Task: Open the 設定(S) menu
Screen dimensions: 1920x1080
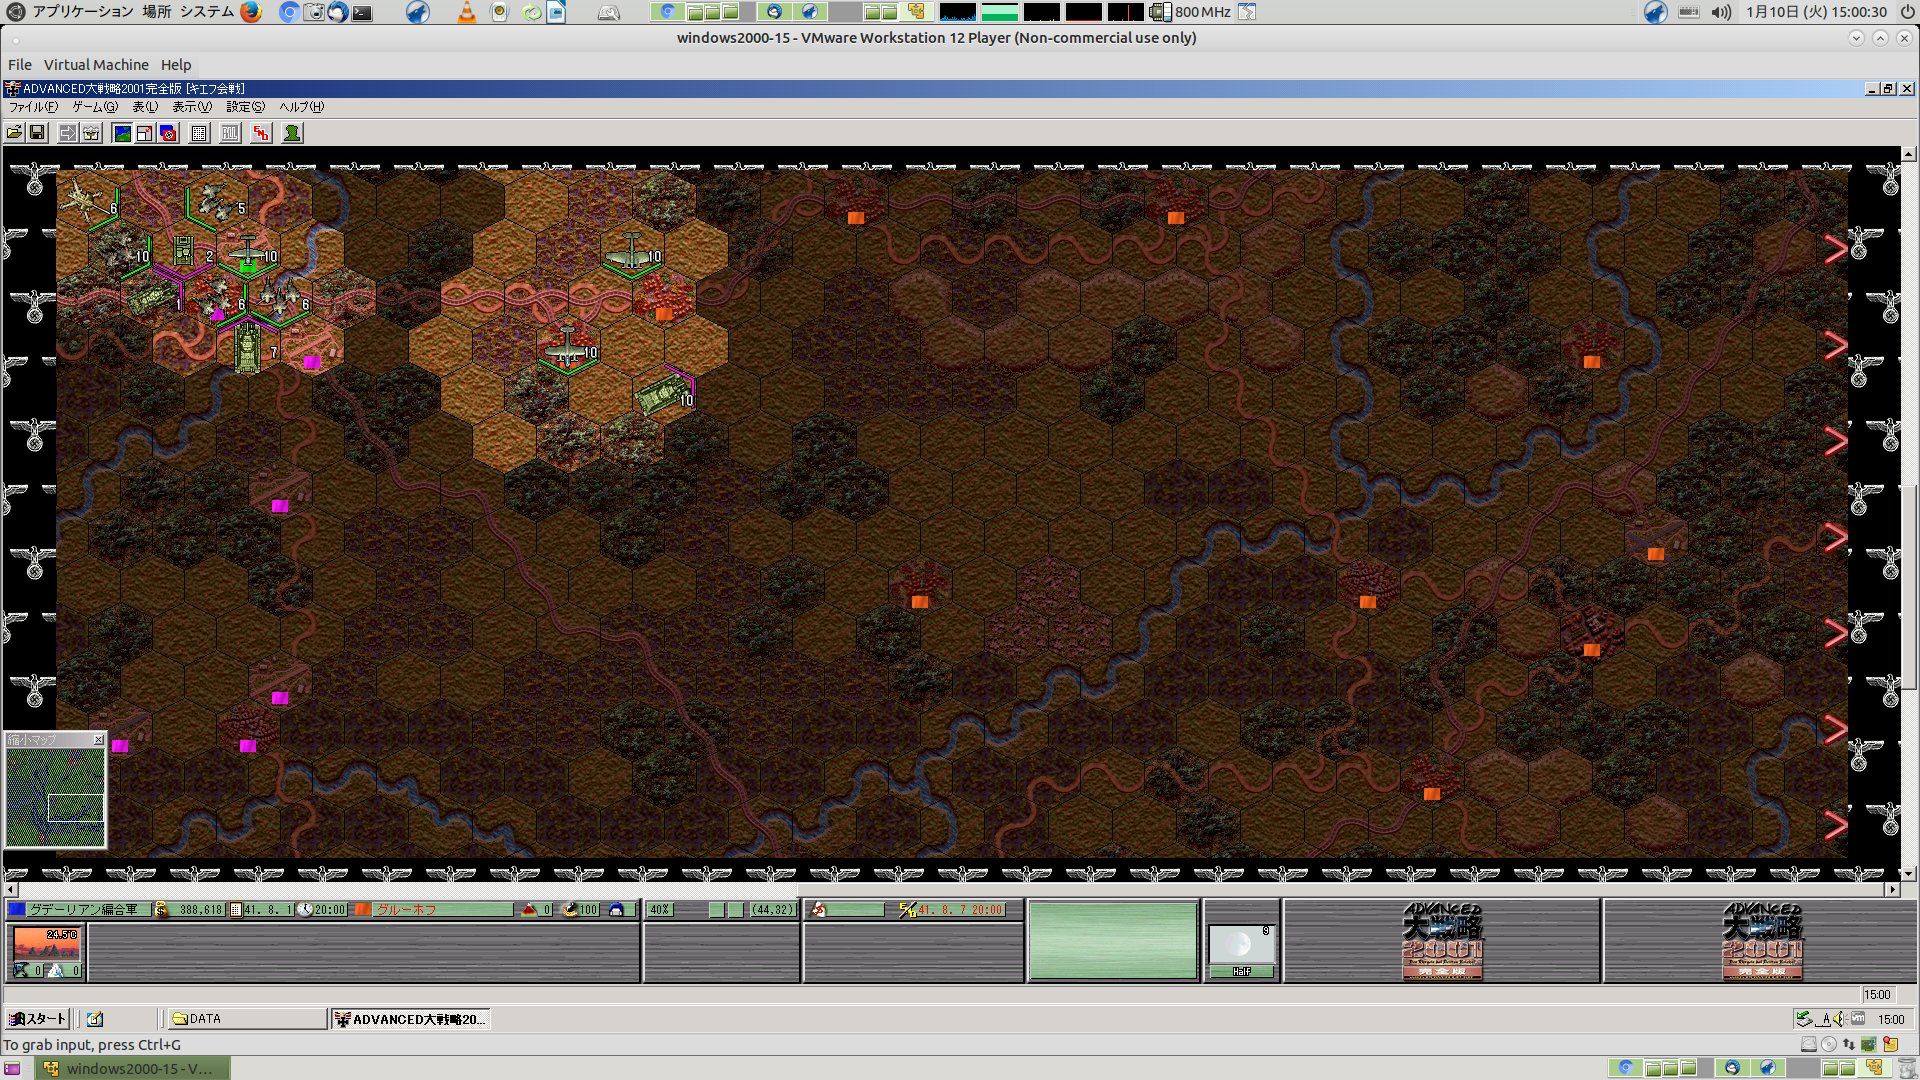Action: pos(245,107)
